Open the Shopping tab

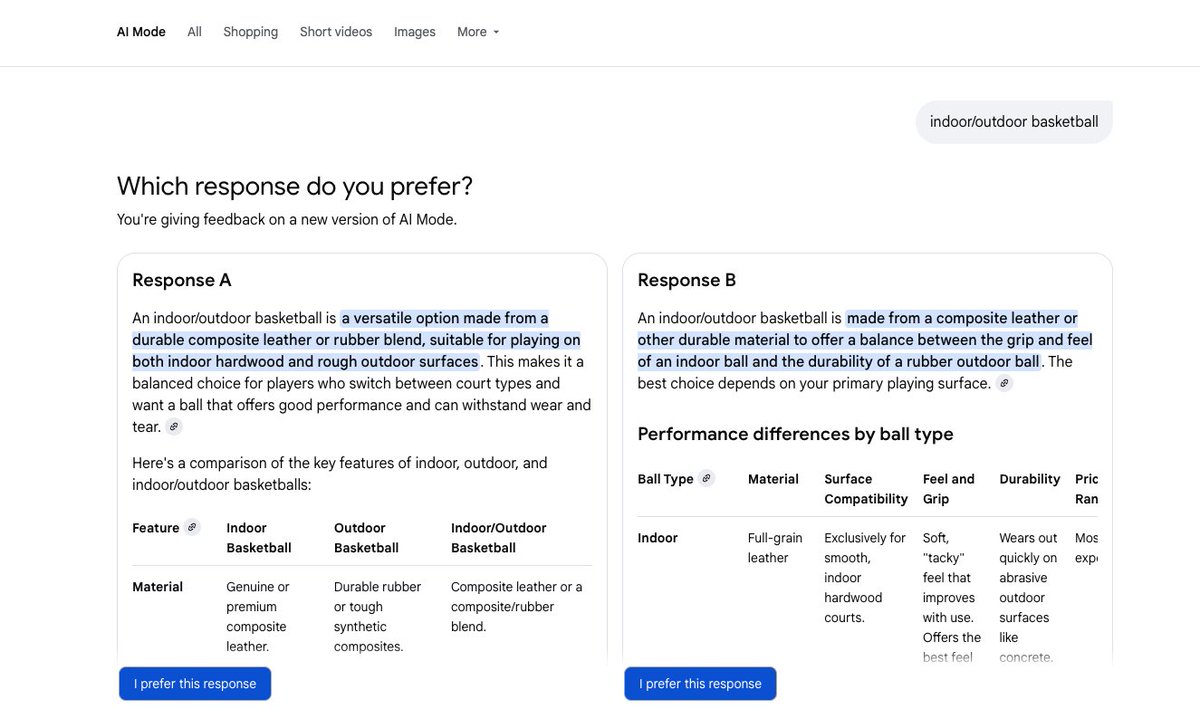(x=250, y=32)
